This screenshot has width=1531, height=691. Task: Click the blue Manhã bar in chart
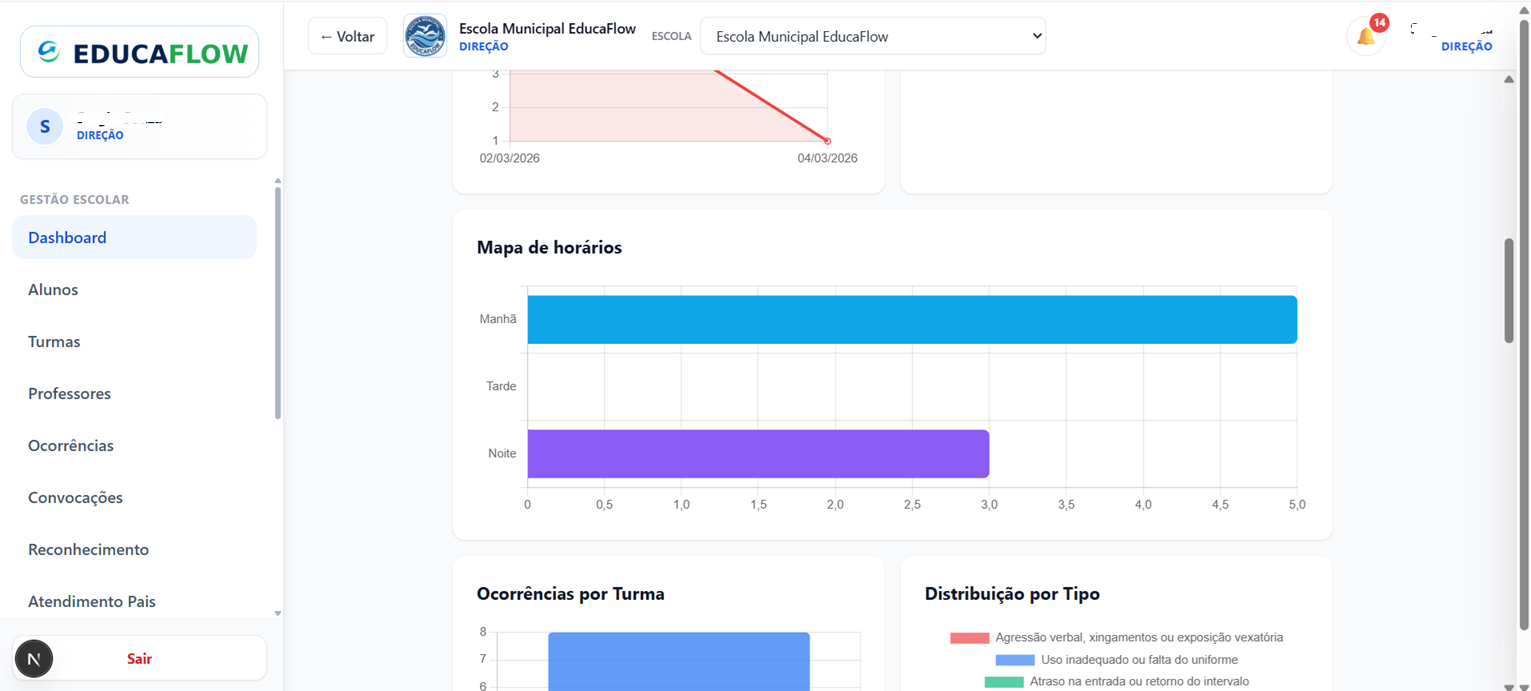click(x=911, y=320)
